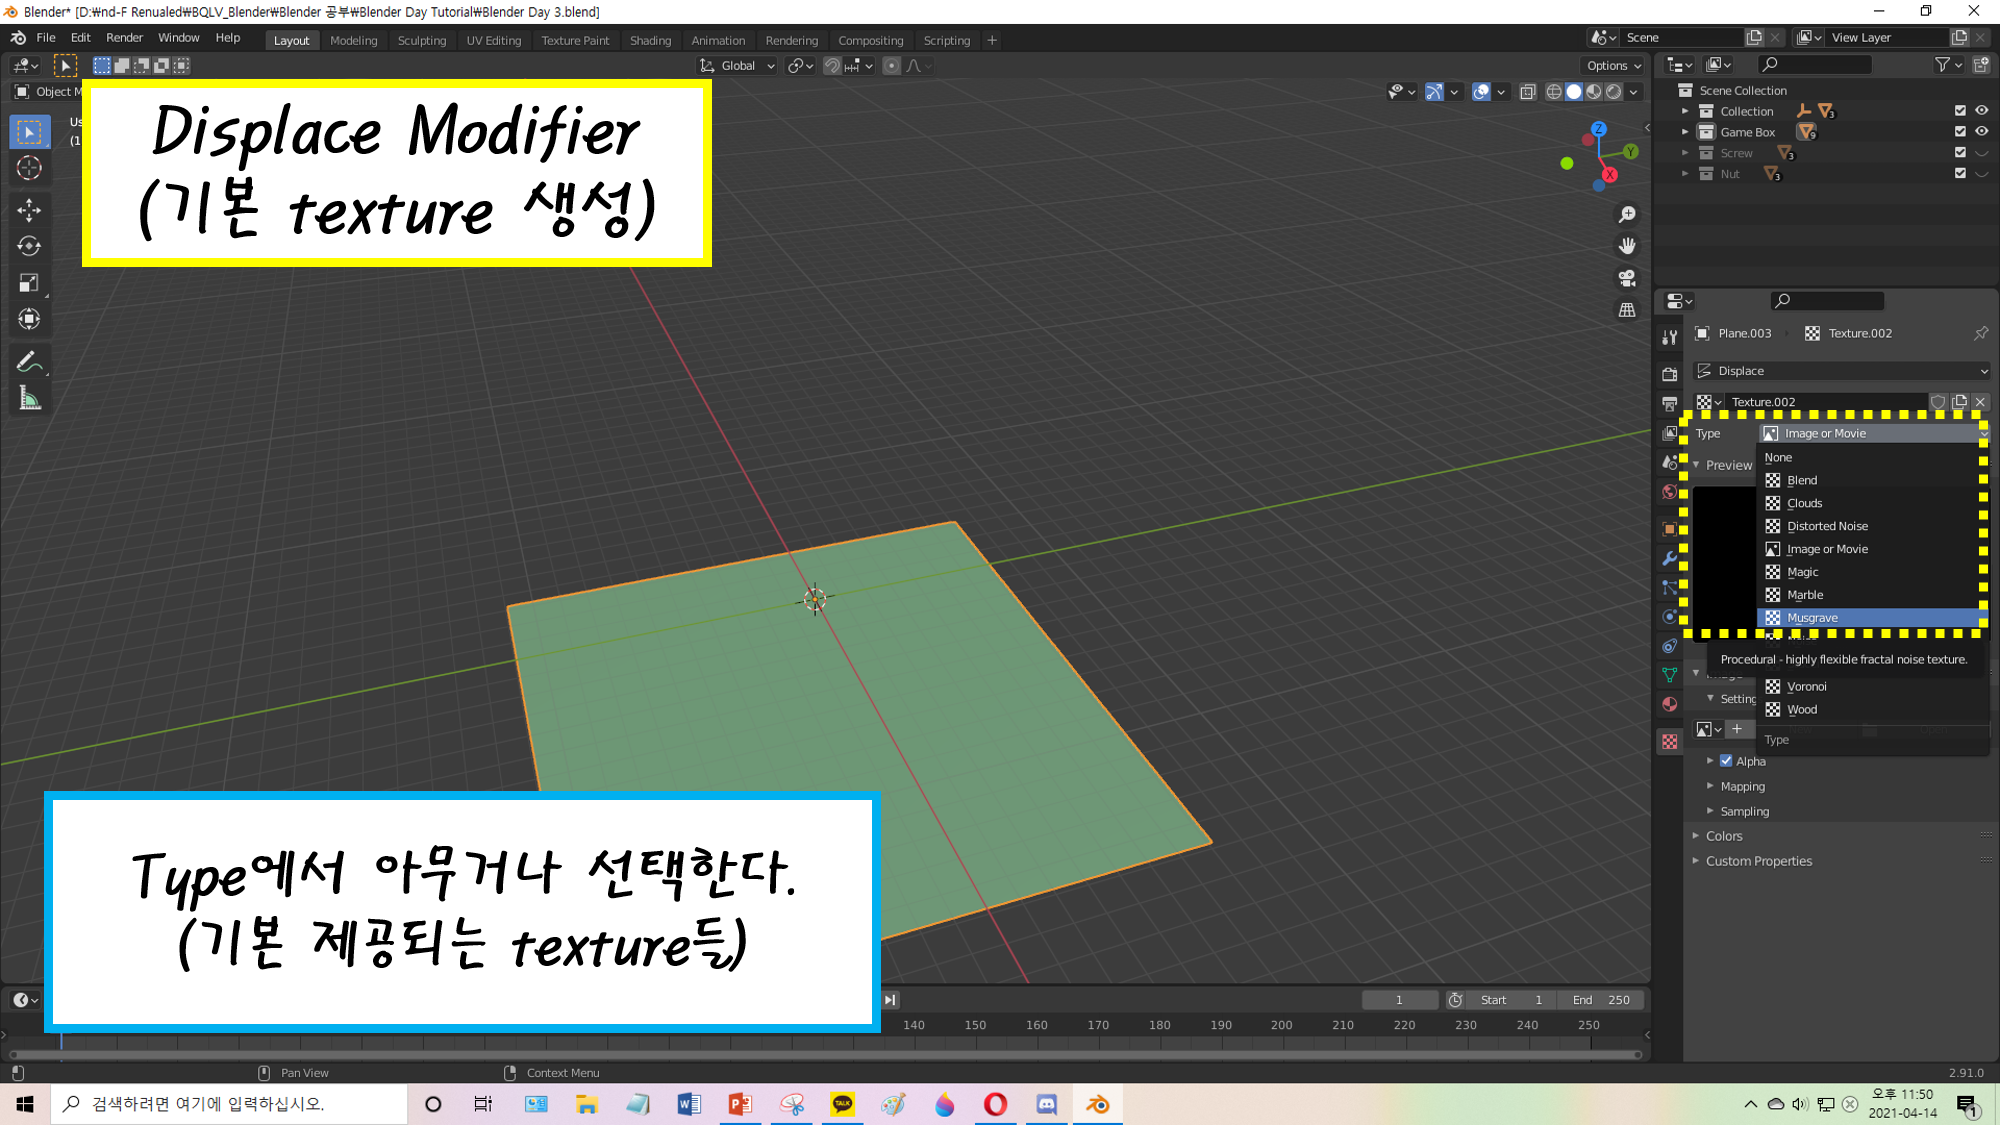Image resolution: width=2000 pixels, height=1125 pixels.
Task: Choose Marble from the type list
Action: (x=1872, y=595)
